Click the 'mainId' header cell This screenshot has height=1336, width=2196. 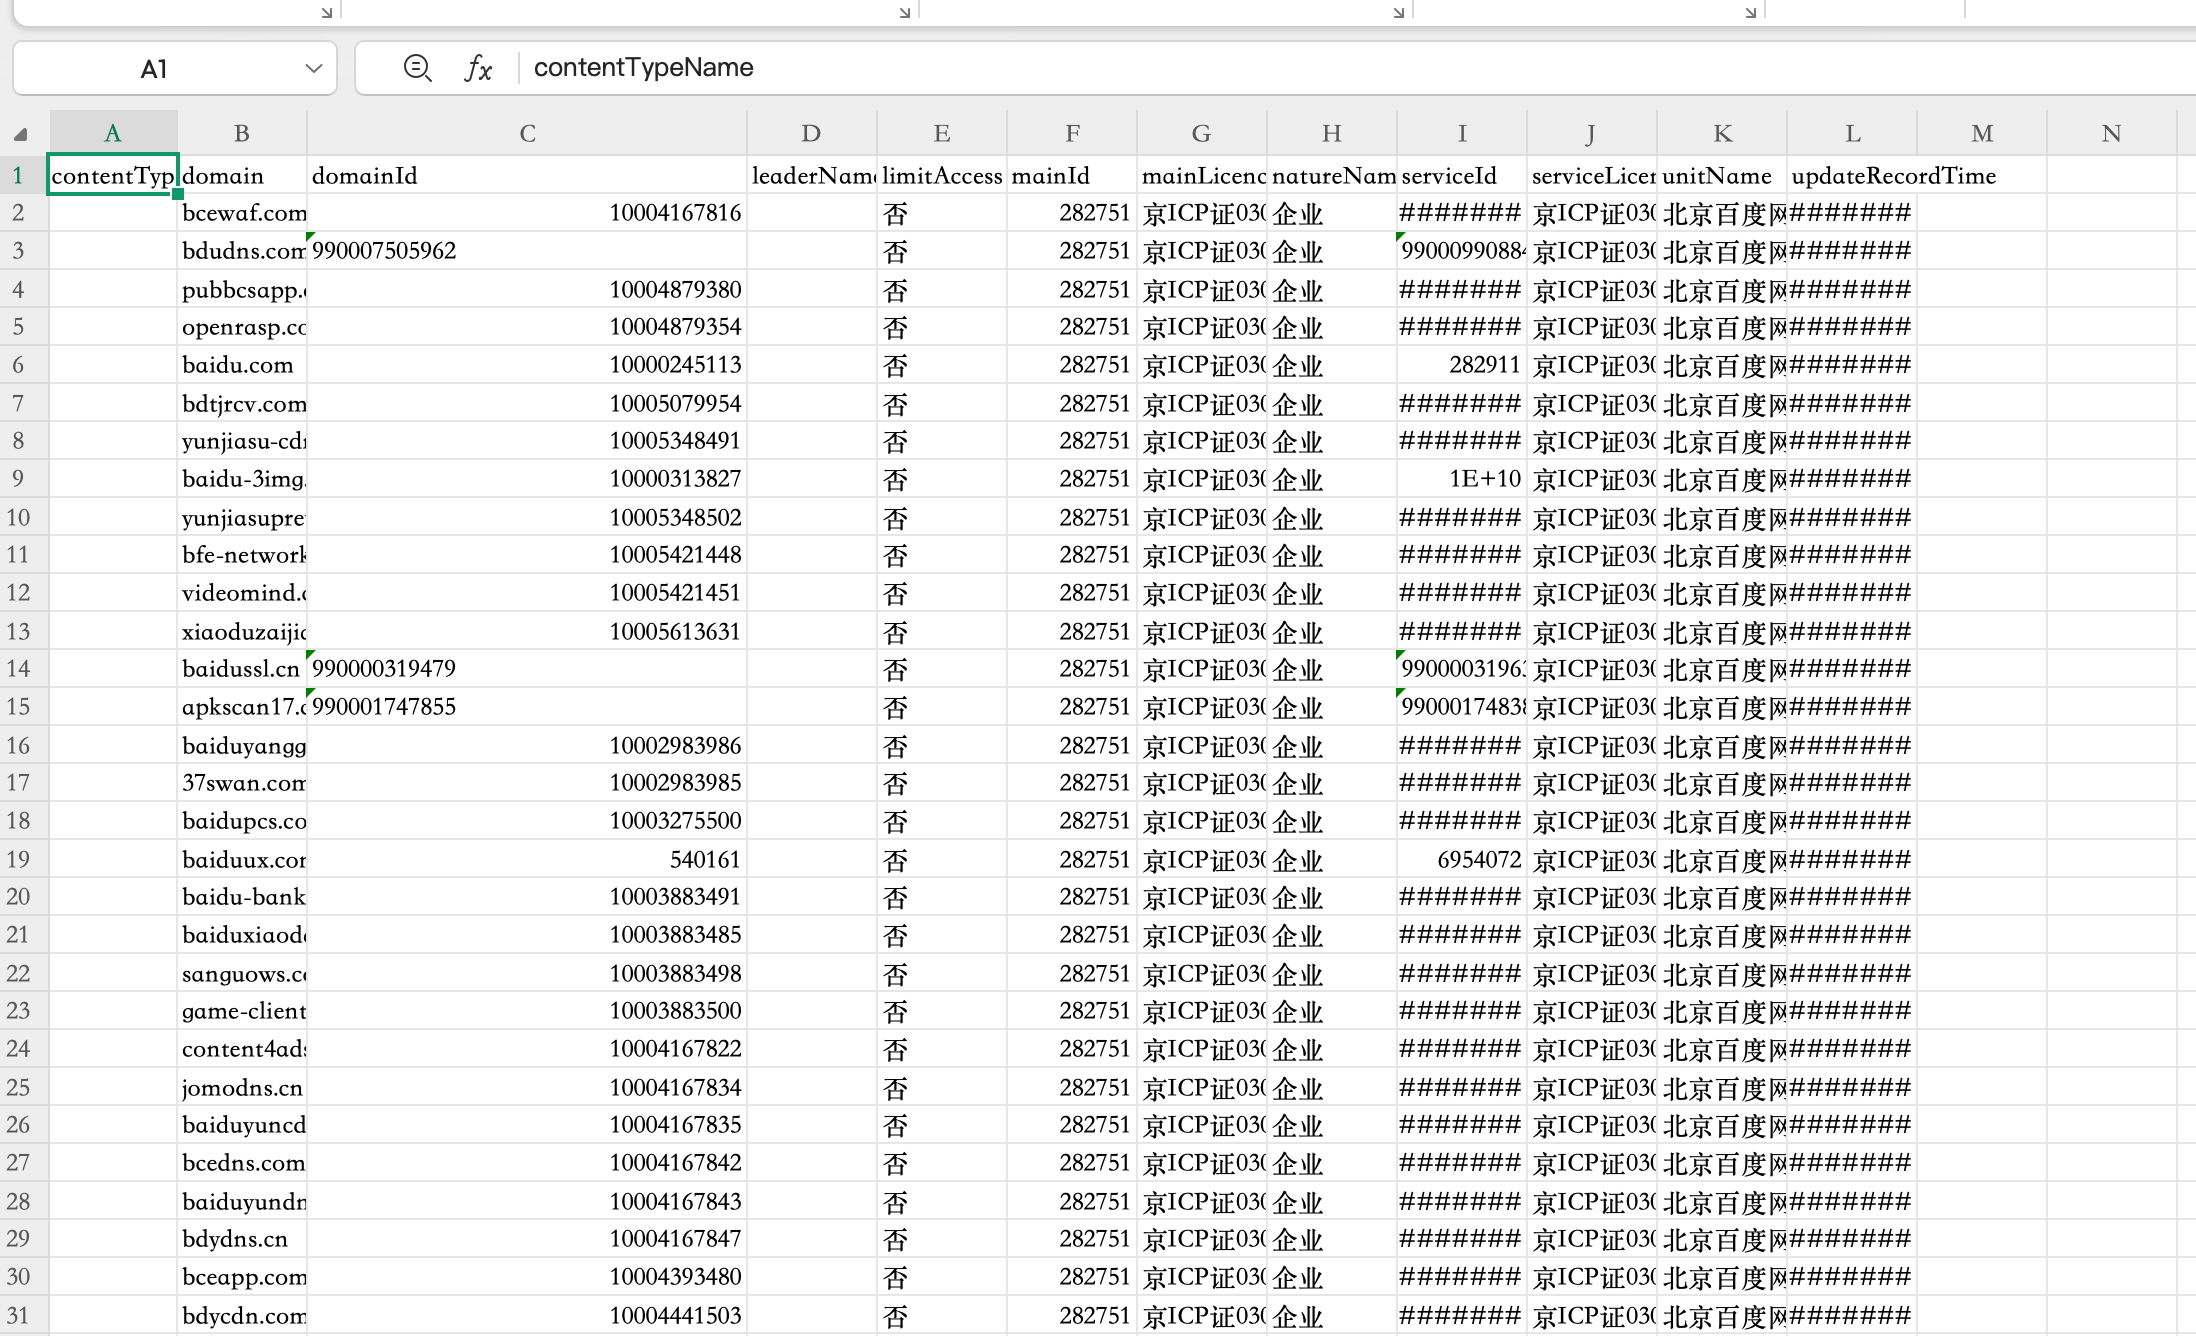click(1072, 175)
